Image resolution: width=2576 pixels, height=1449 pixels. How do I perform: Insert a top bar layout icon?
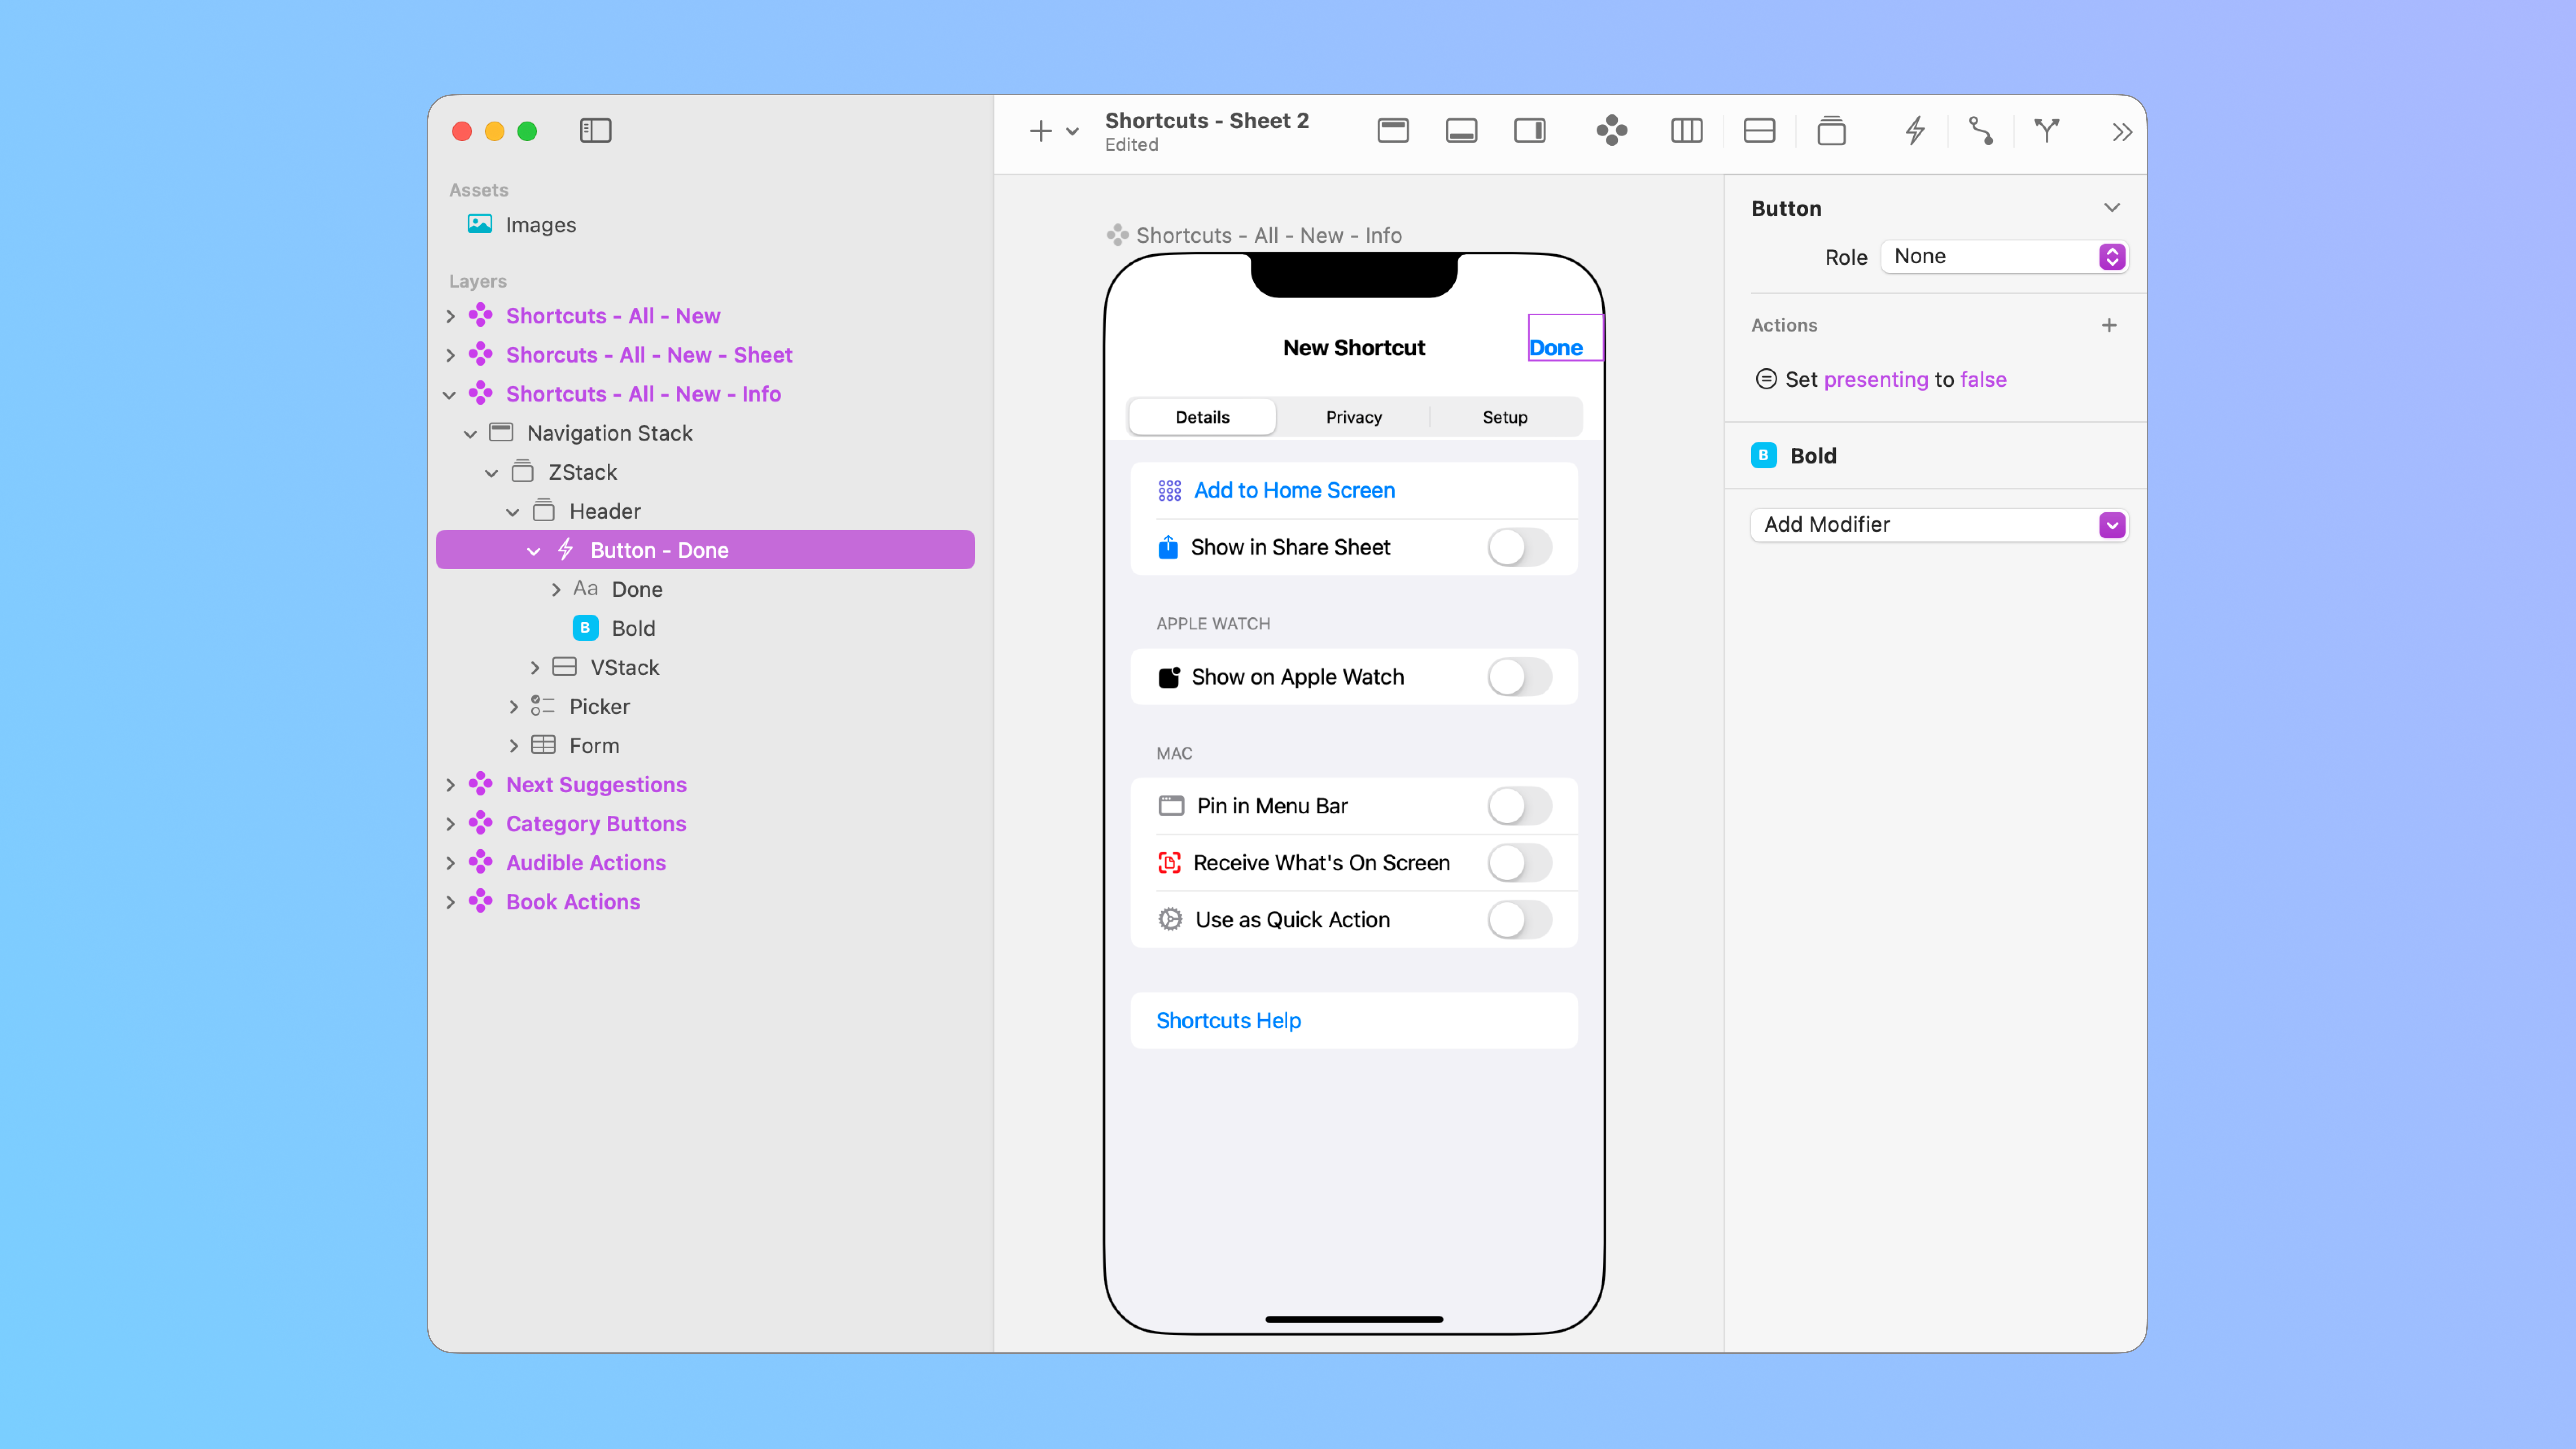coord(1393,131)
